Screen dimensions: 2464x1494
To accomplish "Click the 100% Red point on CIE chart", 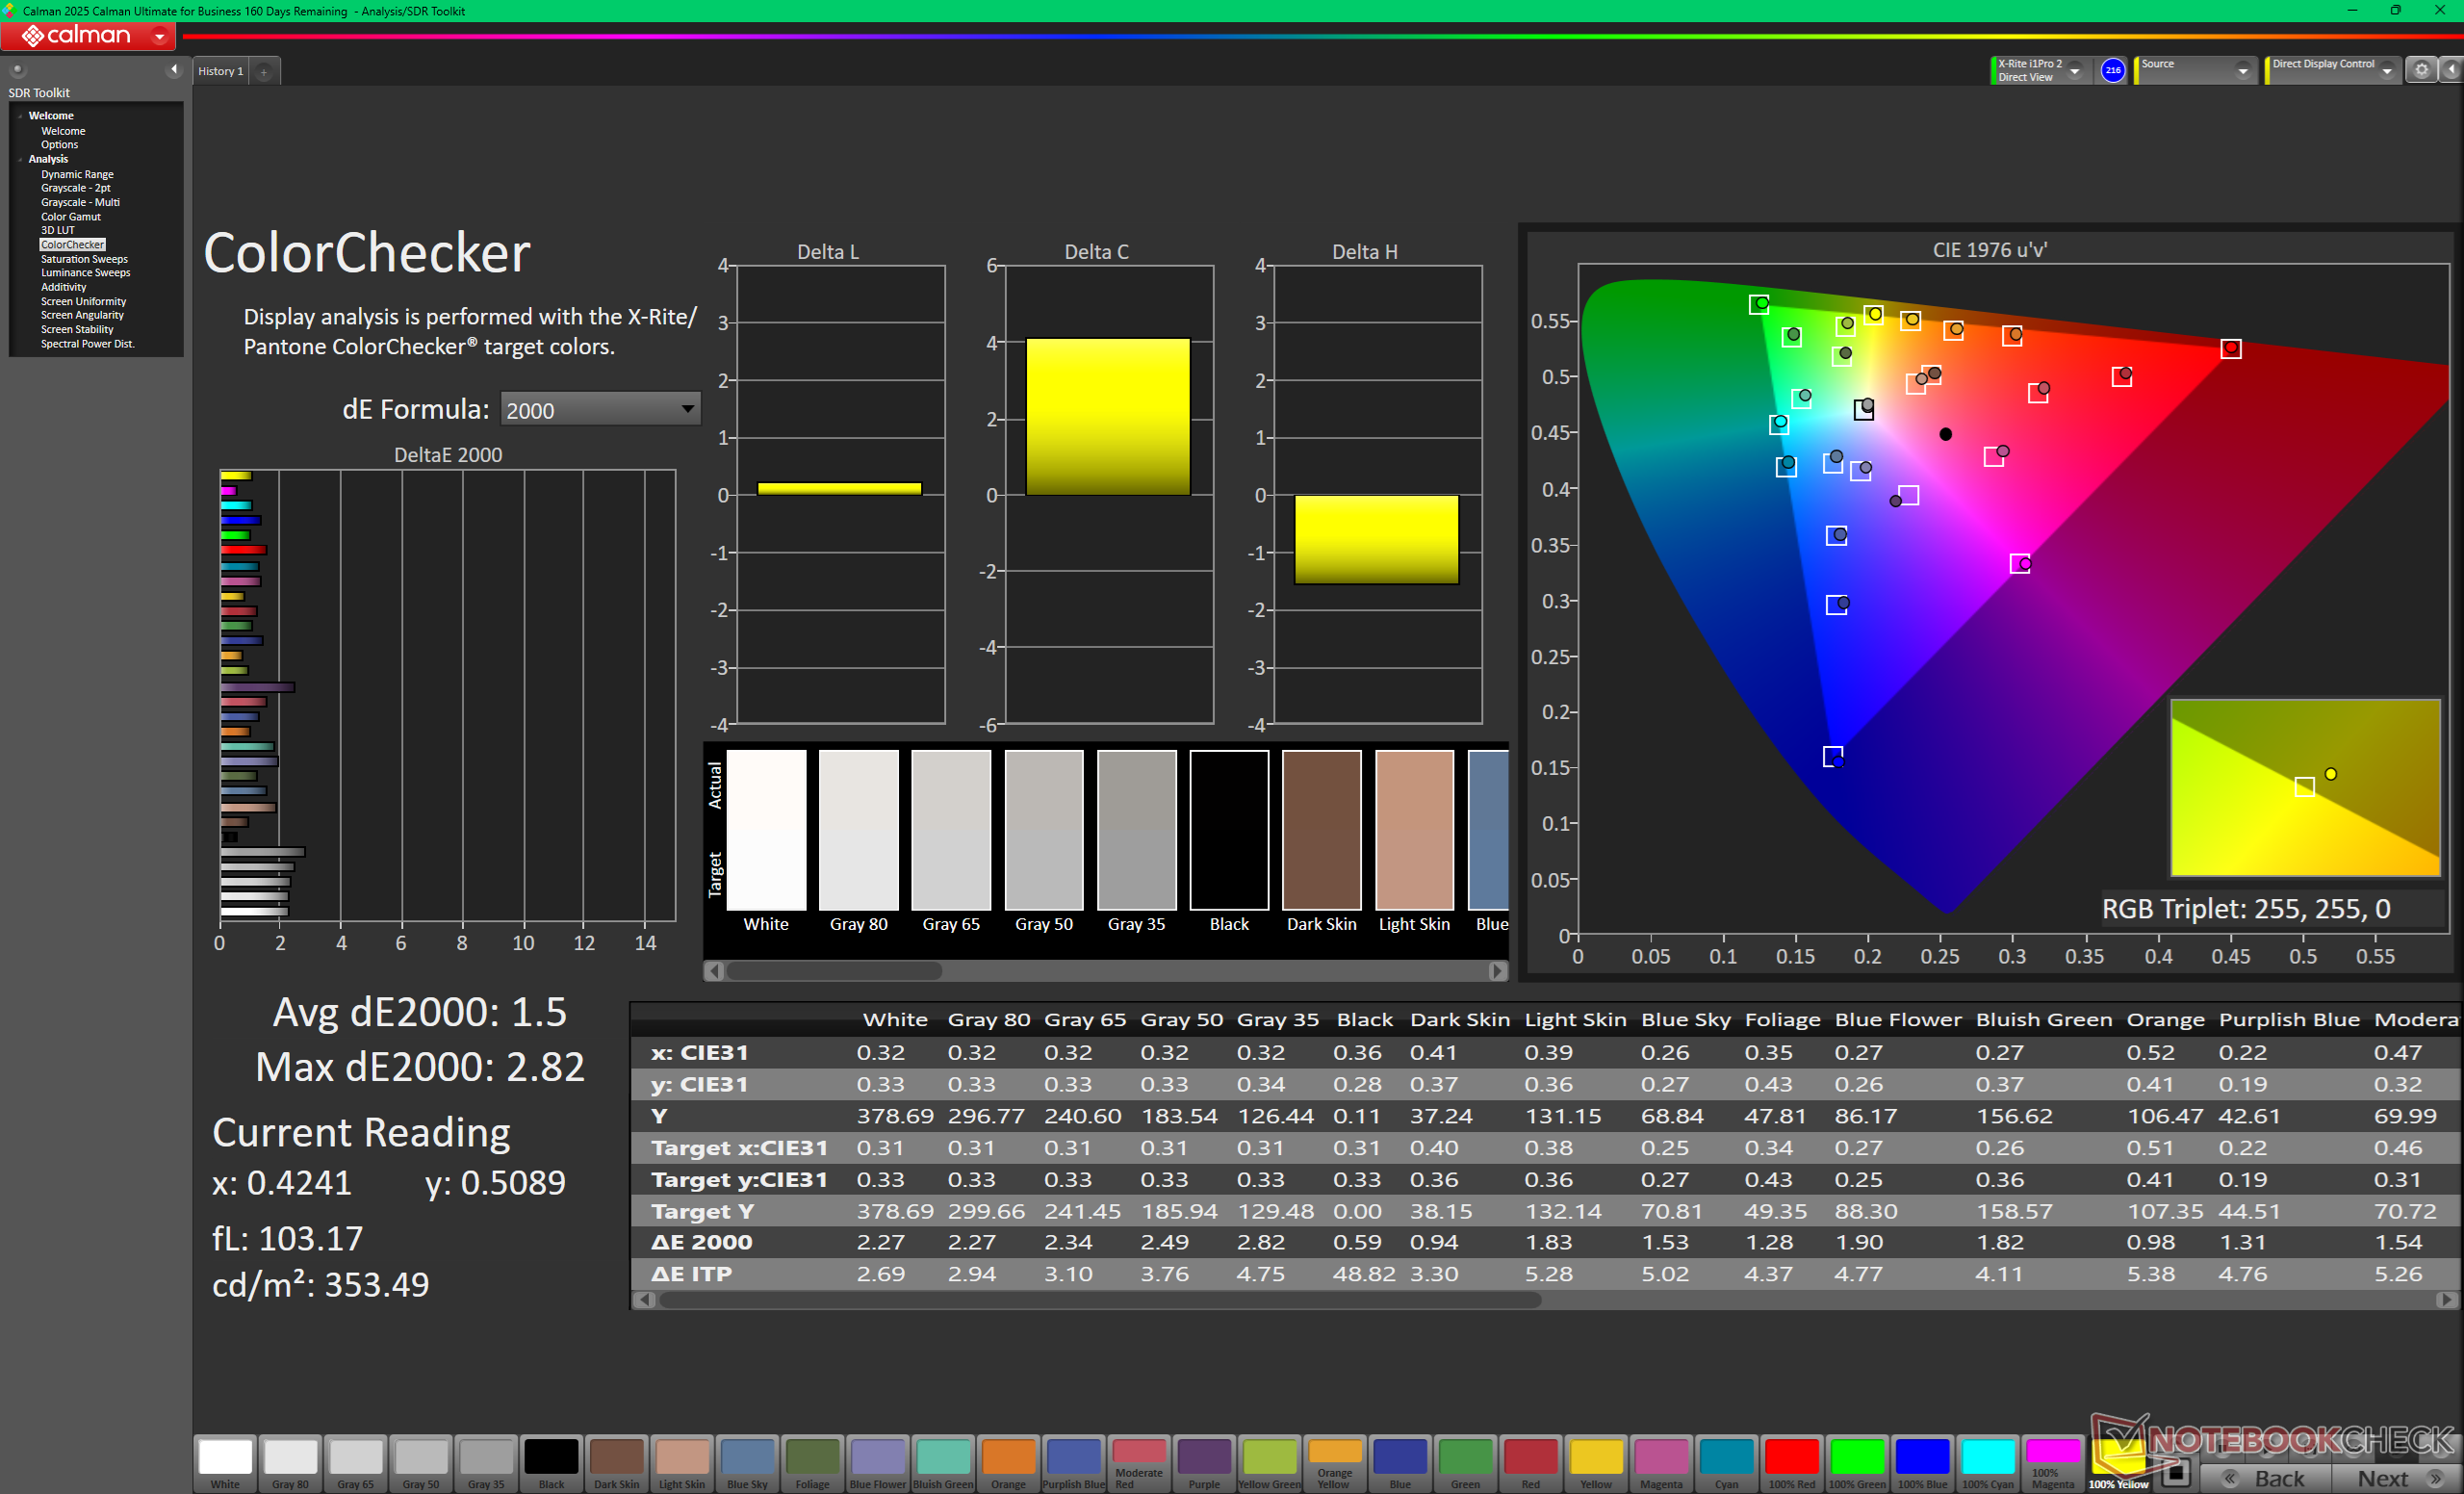I will (2230, 348).
